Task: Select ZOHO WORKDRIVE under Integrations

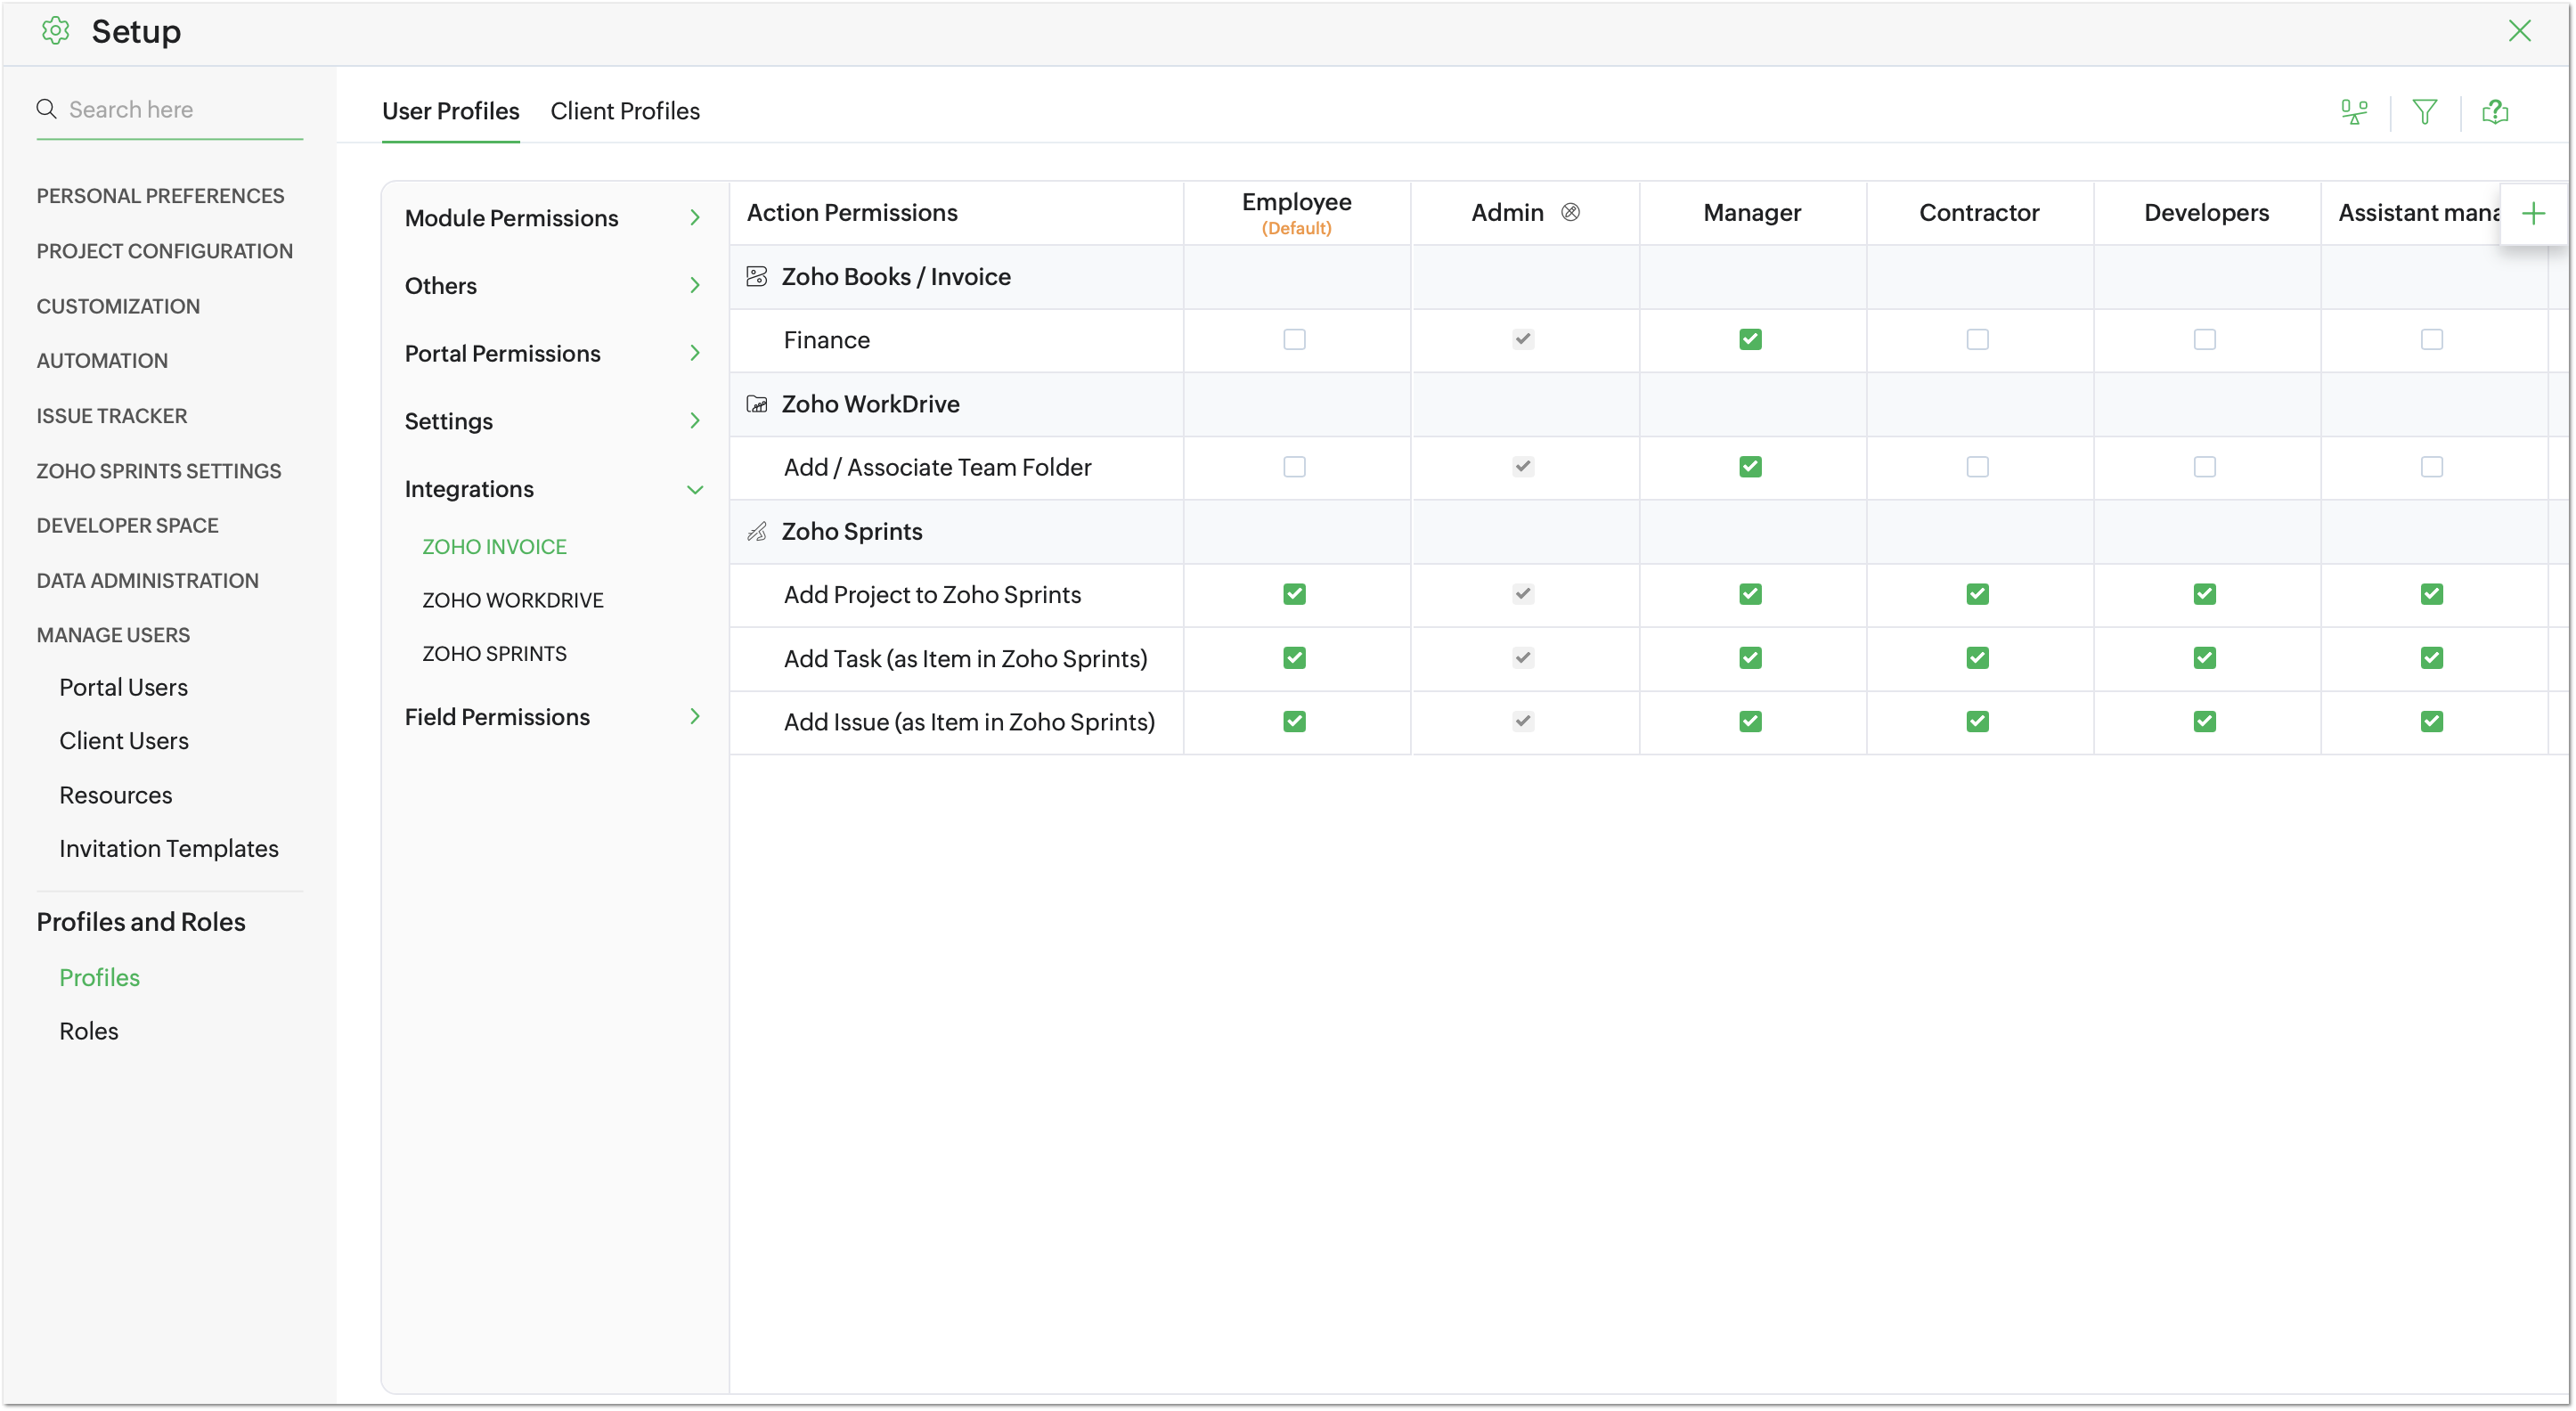Action: coord(512,600)
